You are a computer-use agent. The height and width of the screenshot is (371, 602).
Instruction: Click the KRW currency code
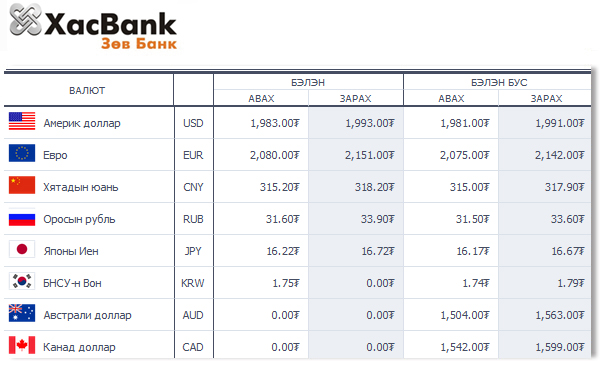point(193,283)
